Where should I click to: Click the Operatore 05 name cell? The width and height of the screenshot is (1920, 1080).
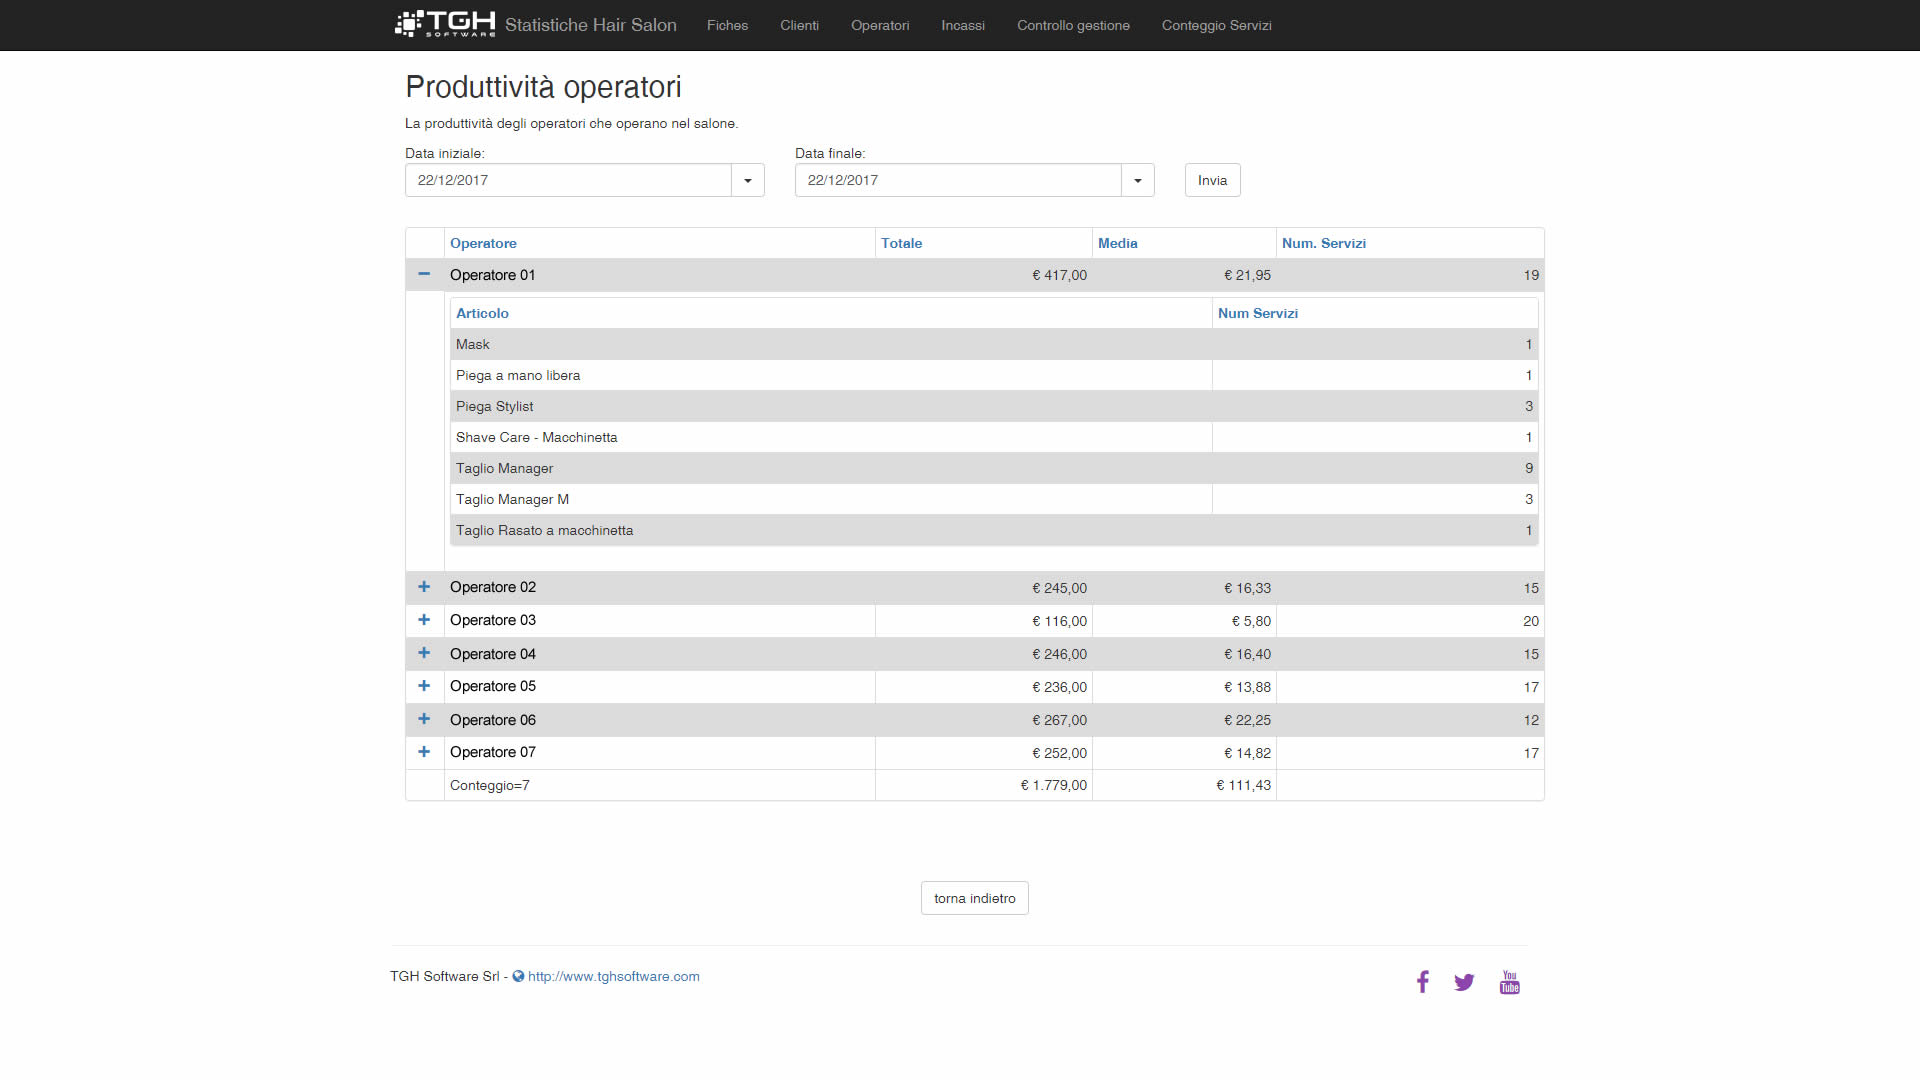pos(660,687)
